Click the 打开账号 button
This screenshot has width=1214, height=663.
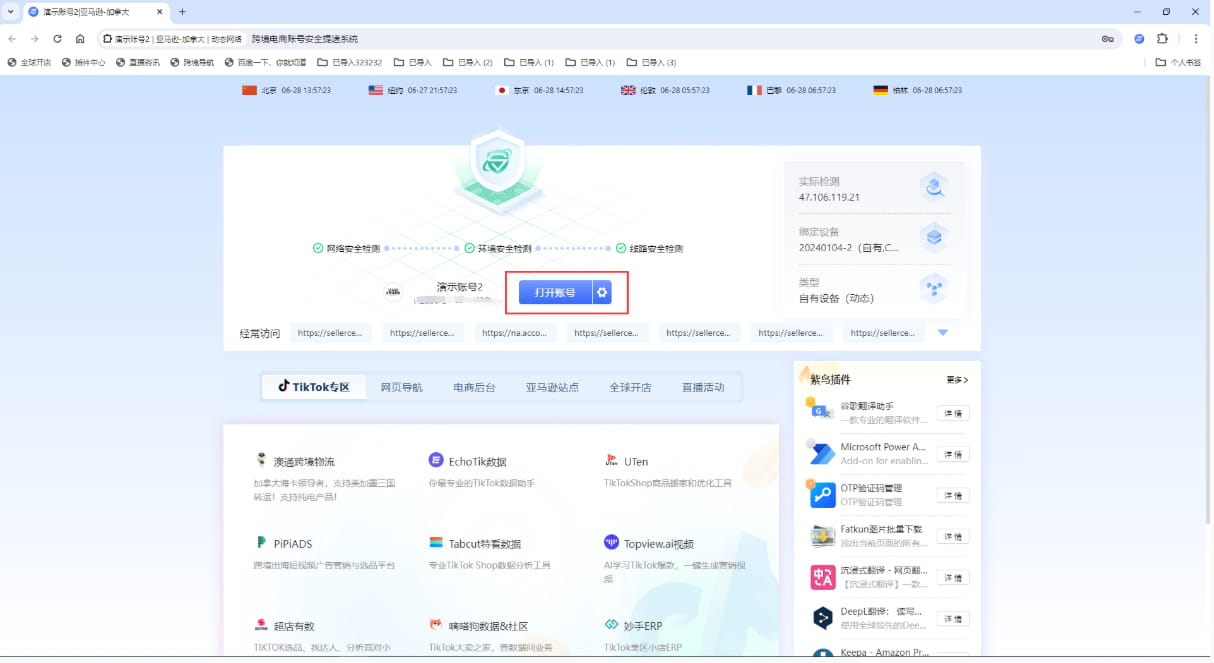tap(555, 292)
